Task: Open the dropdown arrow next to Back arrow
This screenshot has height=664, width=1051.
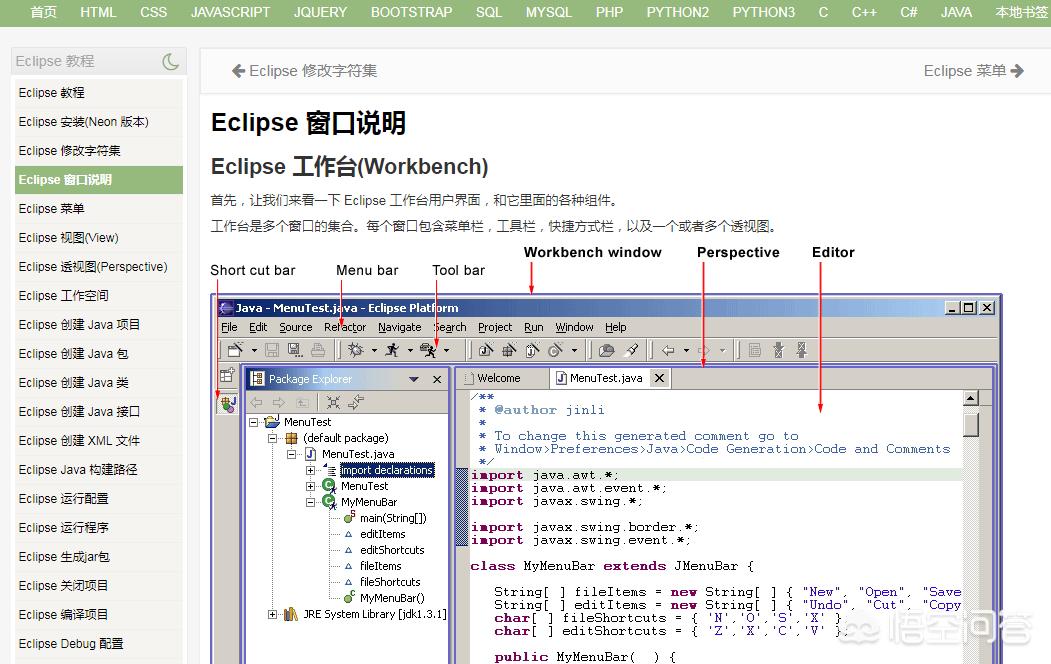Action: click(x=686, y=350)
